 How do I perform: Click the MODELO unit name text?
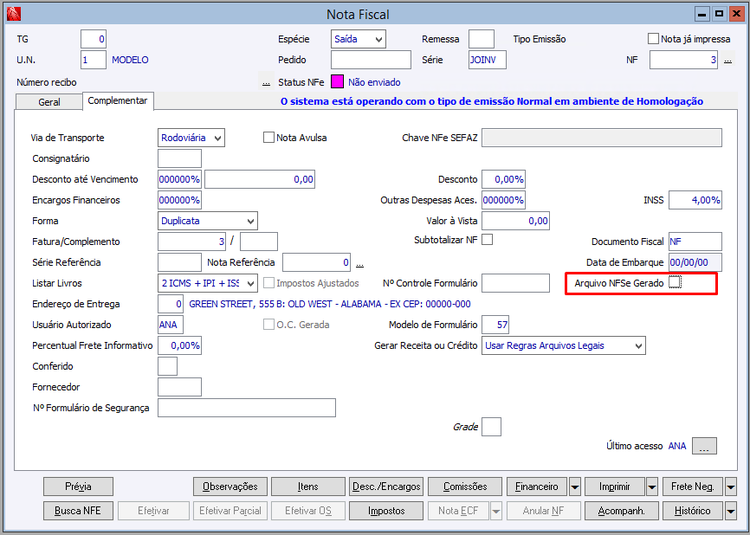pos(130,60)
